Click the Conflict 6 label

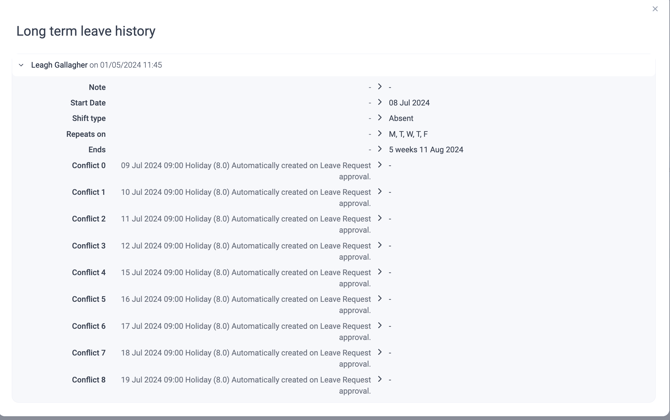click(88, 326)
